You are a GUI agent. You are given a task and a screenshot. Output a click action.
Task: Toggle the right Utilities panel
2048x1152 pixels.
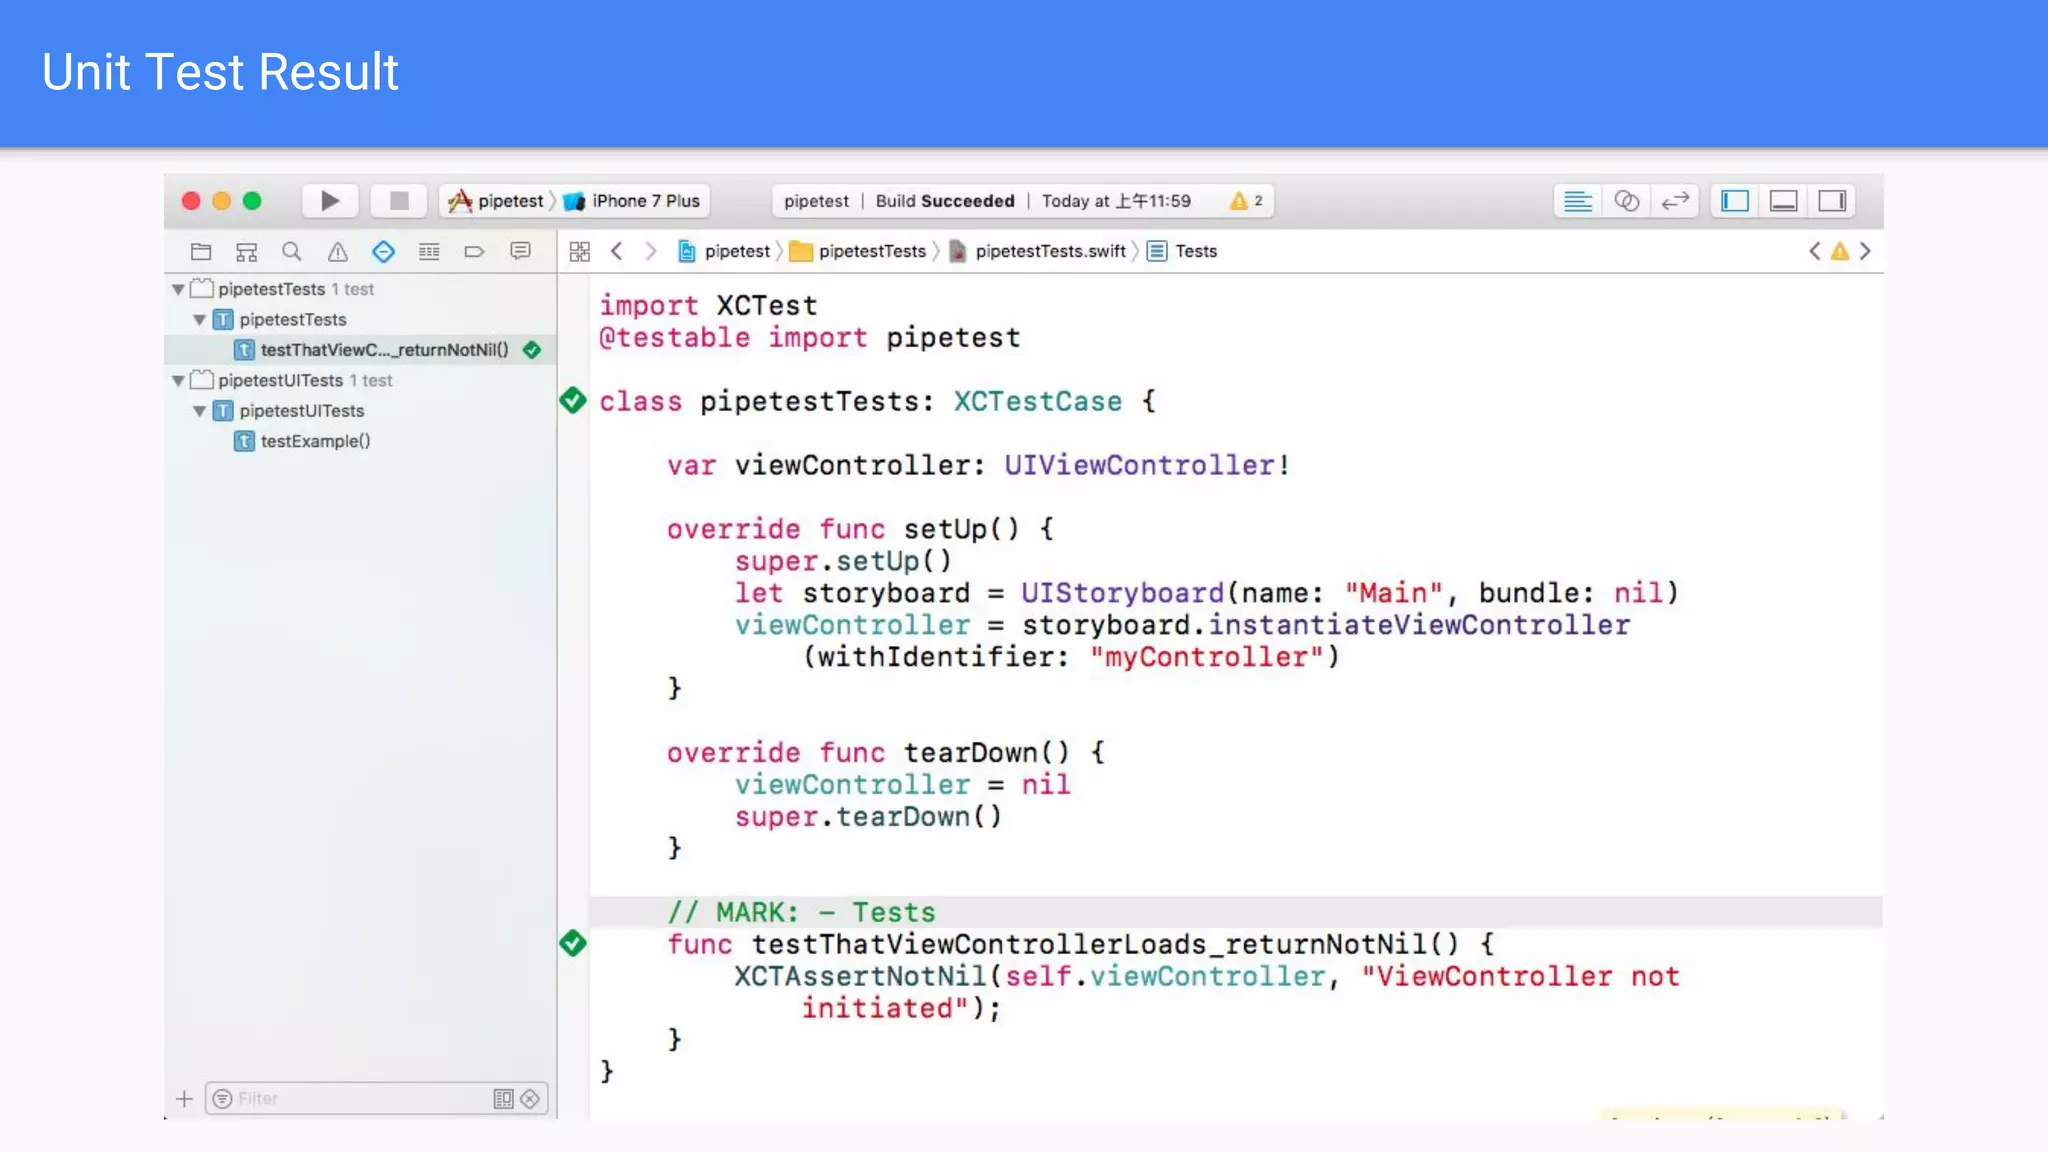1832,201
